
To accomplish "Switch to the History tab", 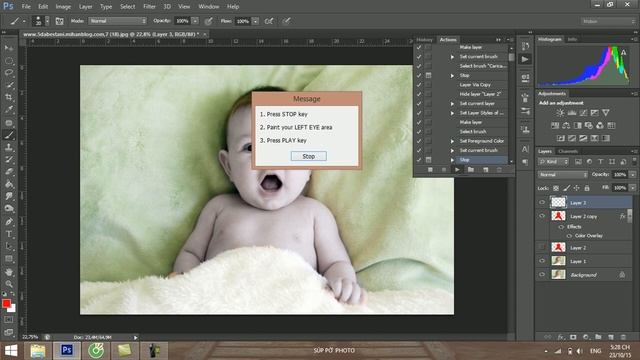I will [x=424, y=40].
